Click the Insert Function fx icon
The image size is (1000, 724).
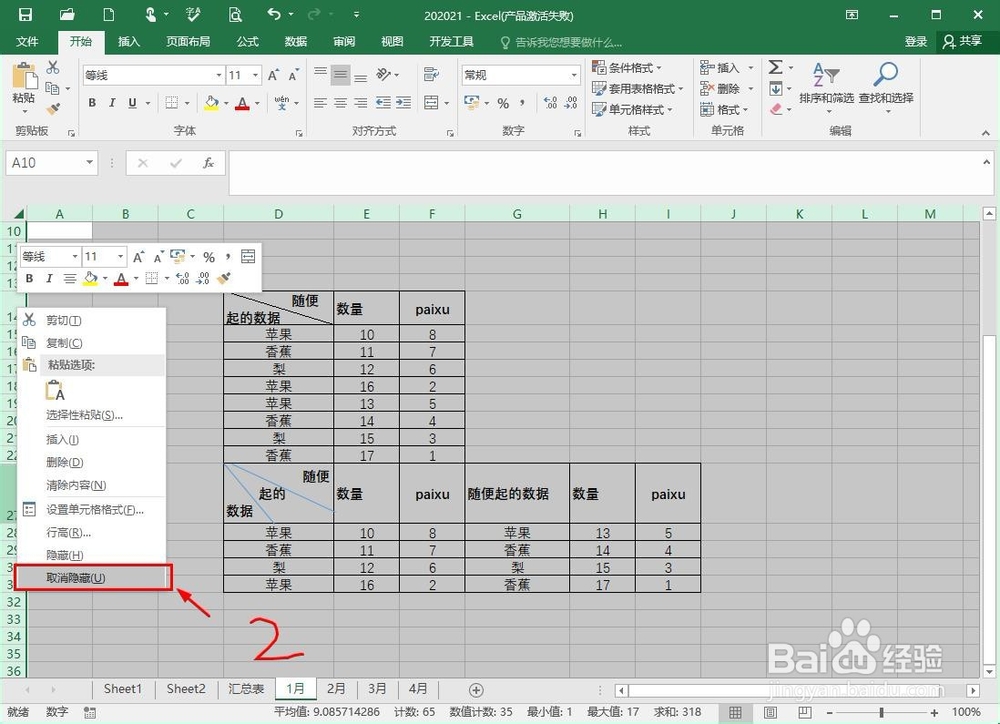pyautogui.click(x=209, y=163)
